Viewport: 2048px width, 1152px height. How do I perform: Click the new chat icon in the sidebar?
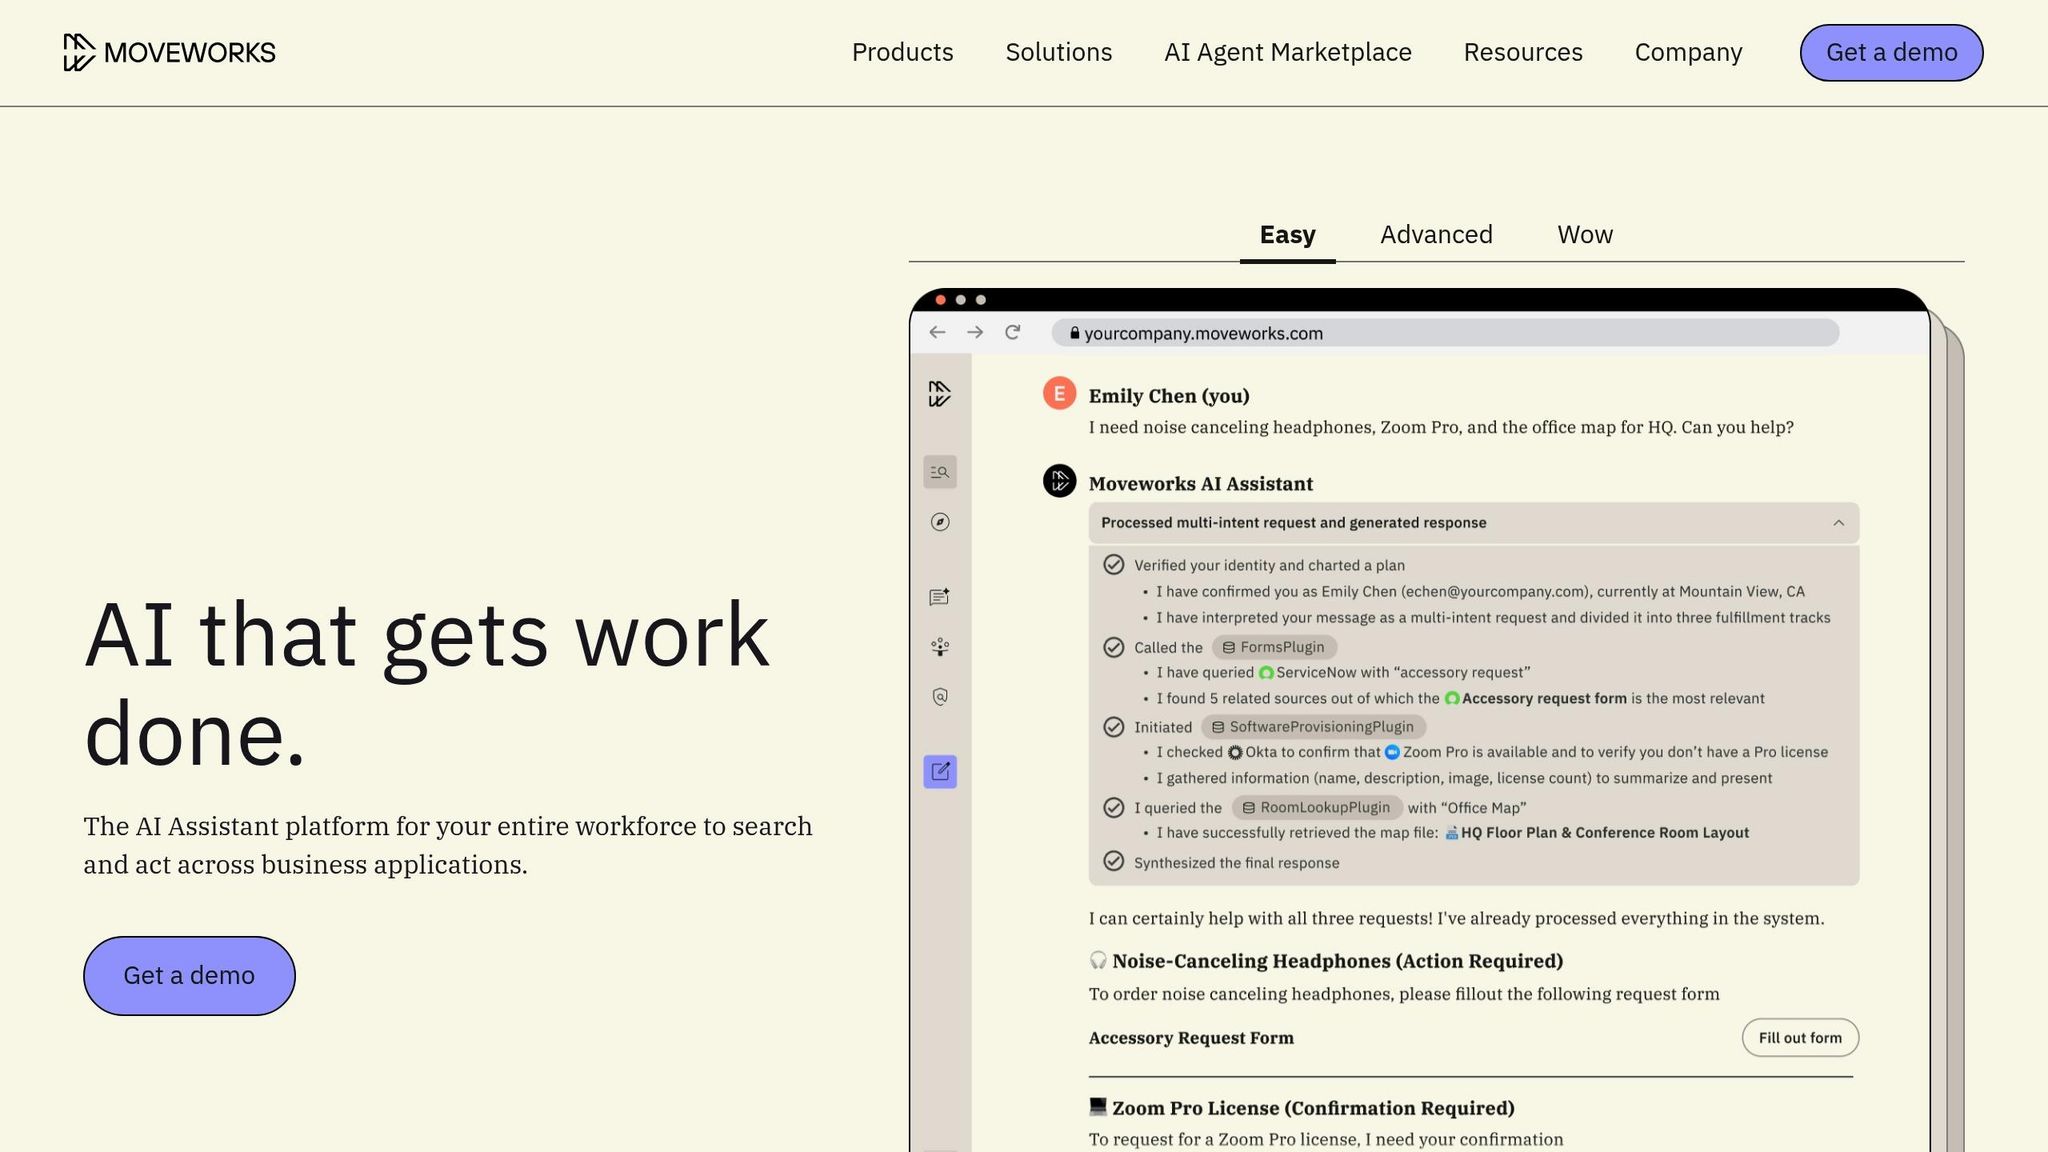coord(939,597)
